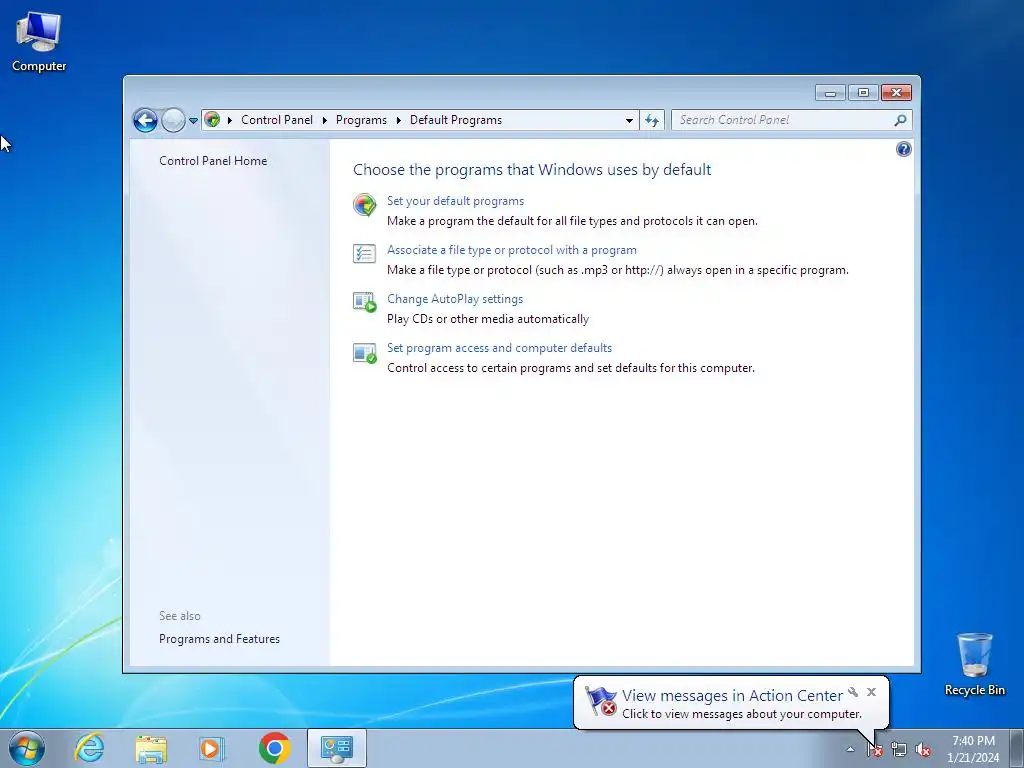Click View messages in Action Center balloon
Image resolution: width=1024 pixels, height=768 pixels.
pyautogui.click(x=732, y=696)
